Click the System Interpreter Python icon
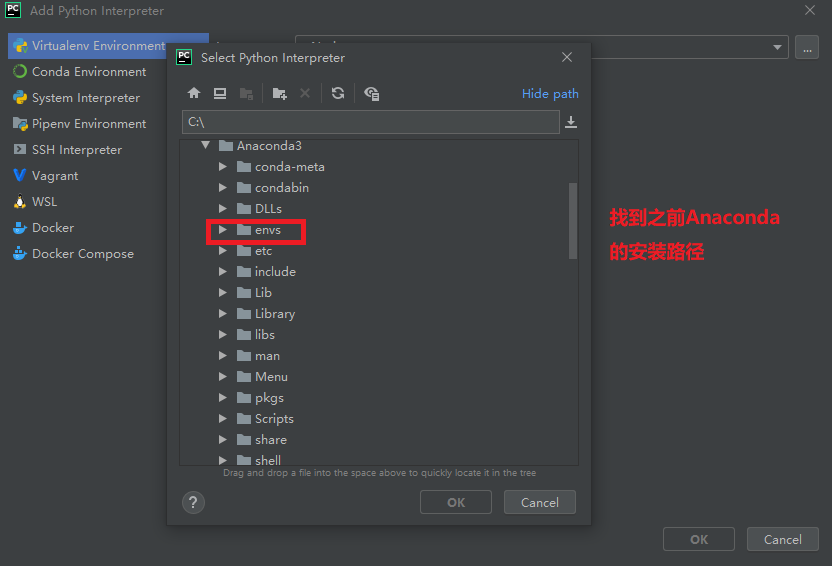The image size is (832, 566). click(20, 98)
